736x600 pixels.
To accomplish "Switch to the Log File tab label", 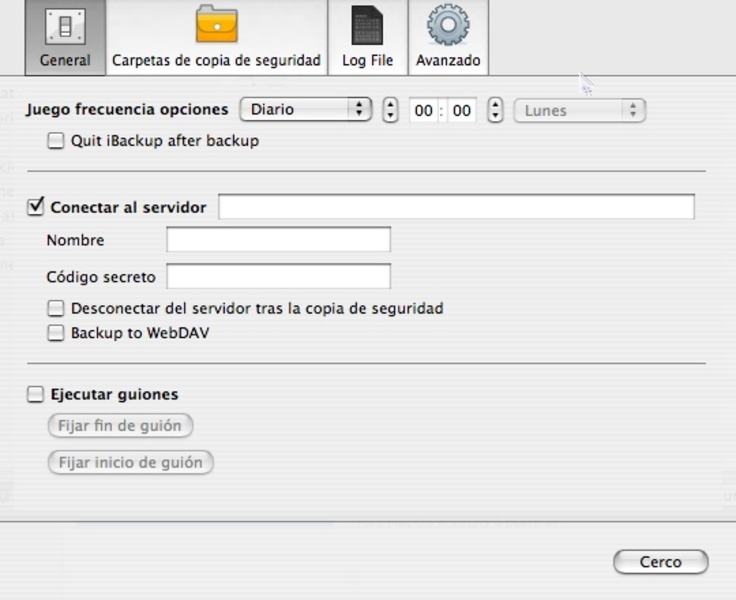I will [x=368, y=61].
